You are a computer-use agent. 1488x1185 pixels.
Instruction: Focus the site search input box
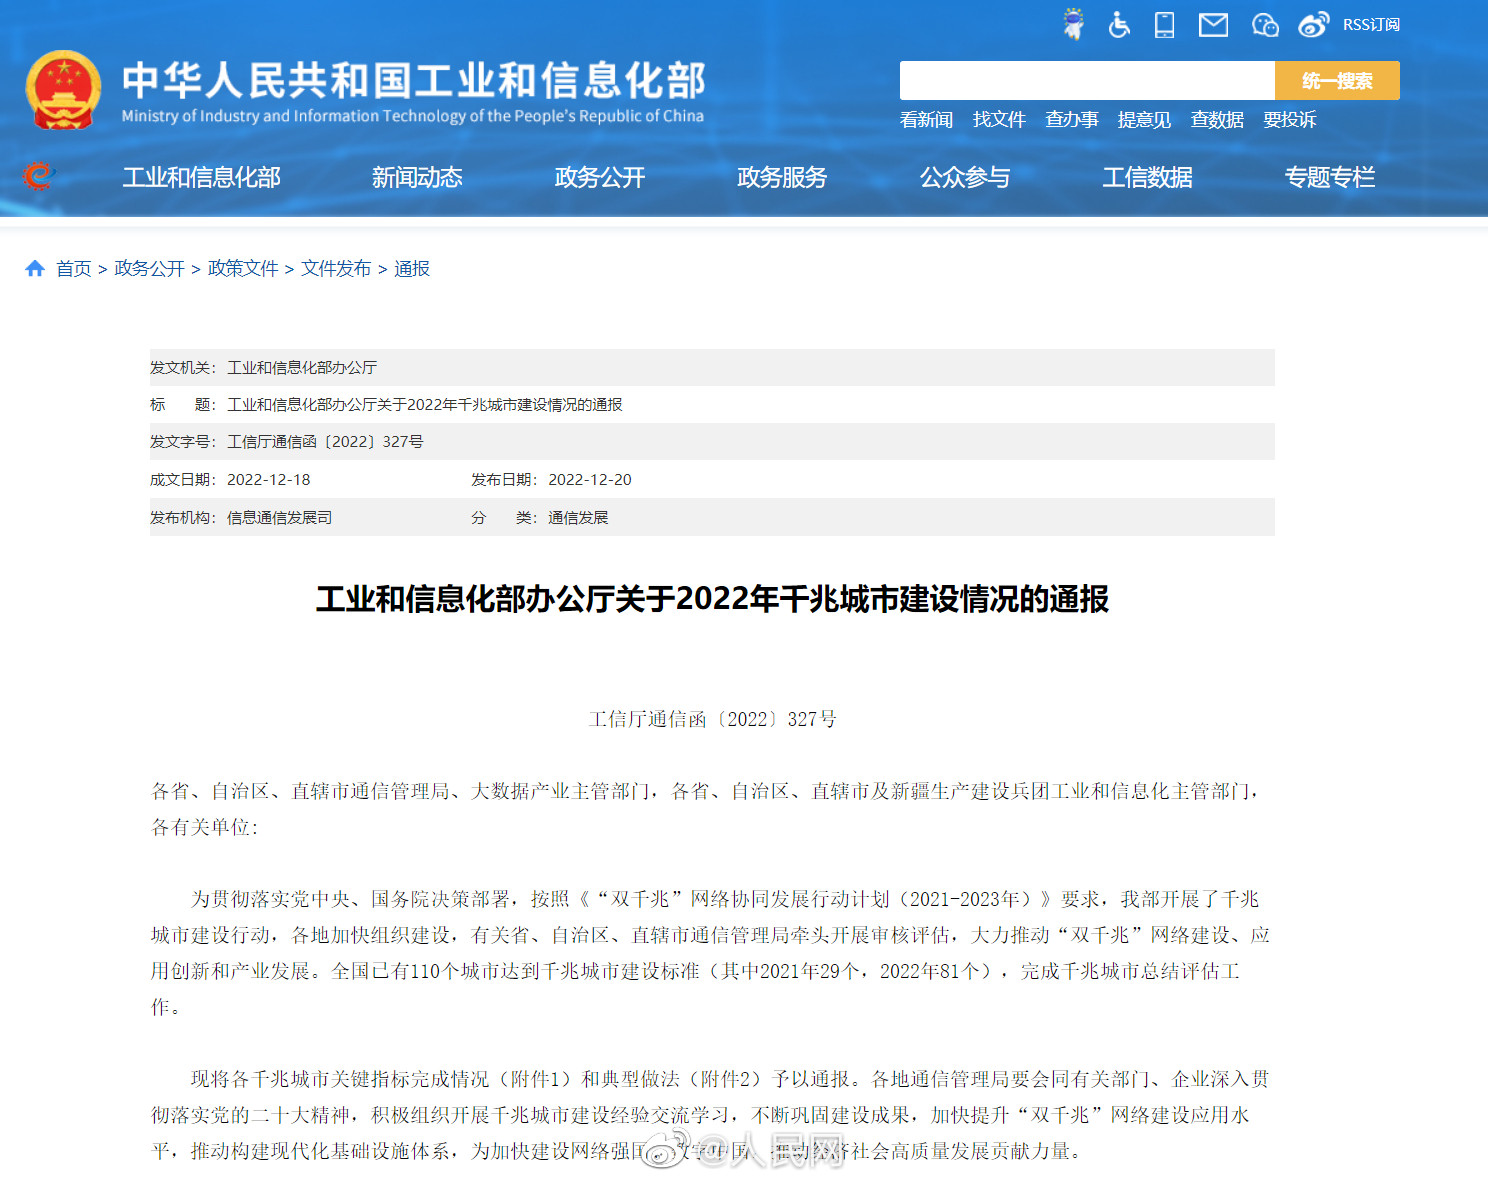1087,80
